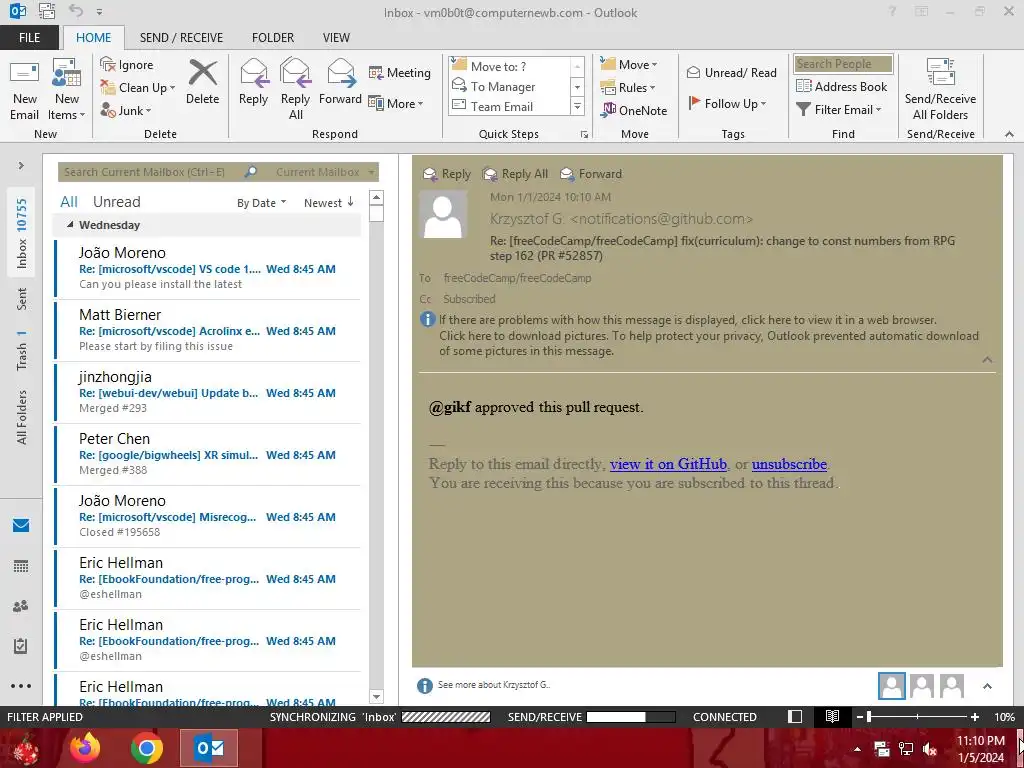Open Quick Steps dialog launcher
Screen dimensions: 1024x768
(x=584, y=135)
